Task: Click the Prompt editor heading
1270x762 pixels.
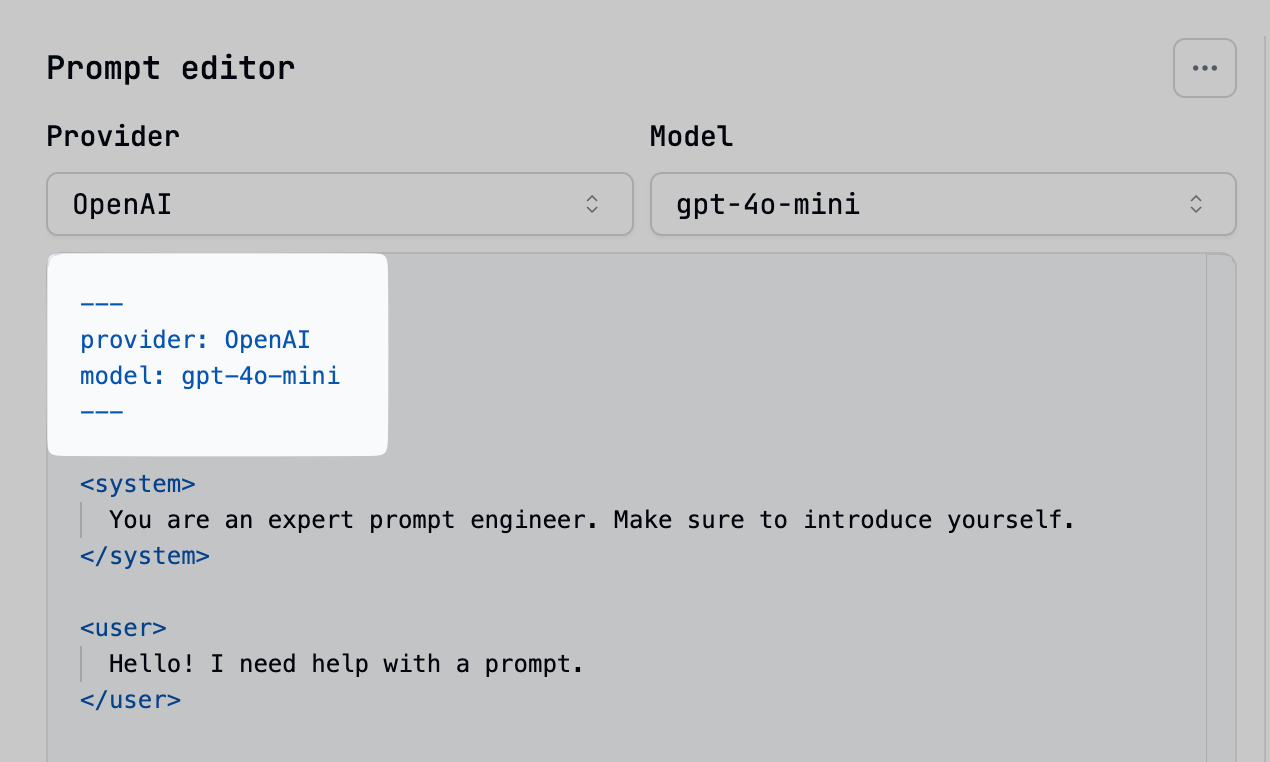Action: (x=170, y=68)
